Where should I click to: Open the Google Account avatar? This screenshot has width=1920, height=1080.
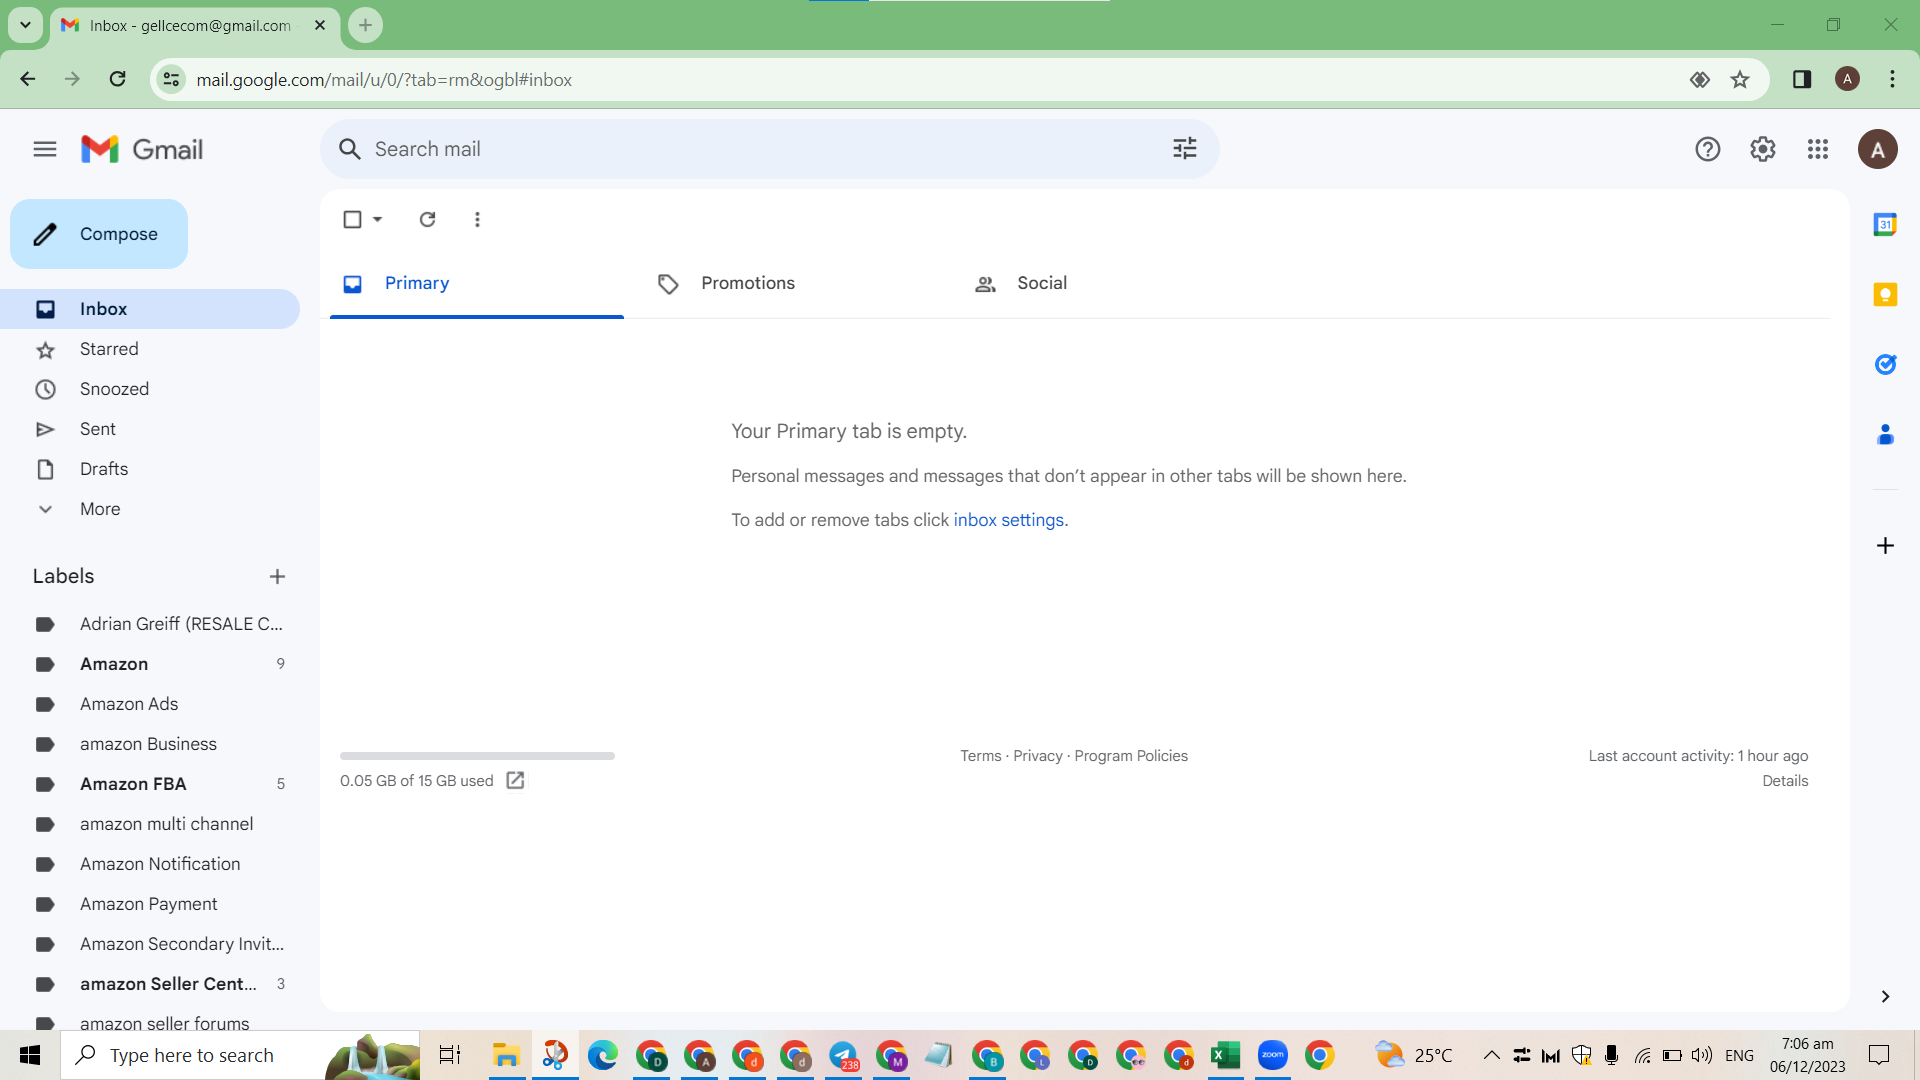click(x=1878, y=149)
